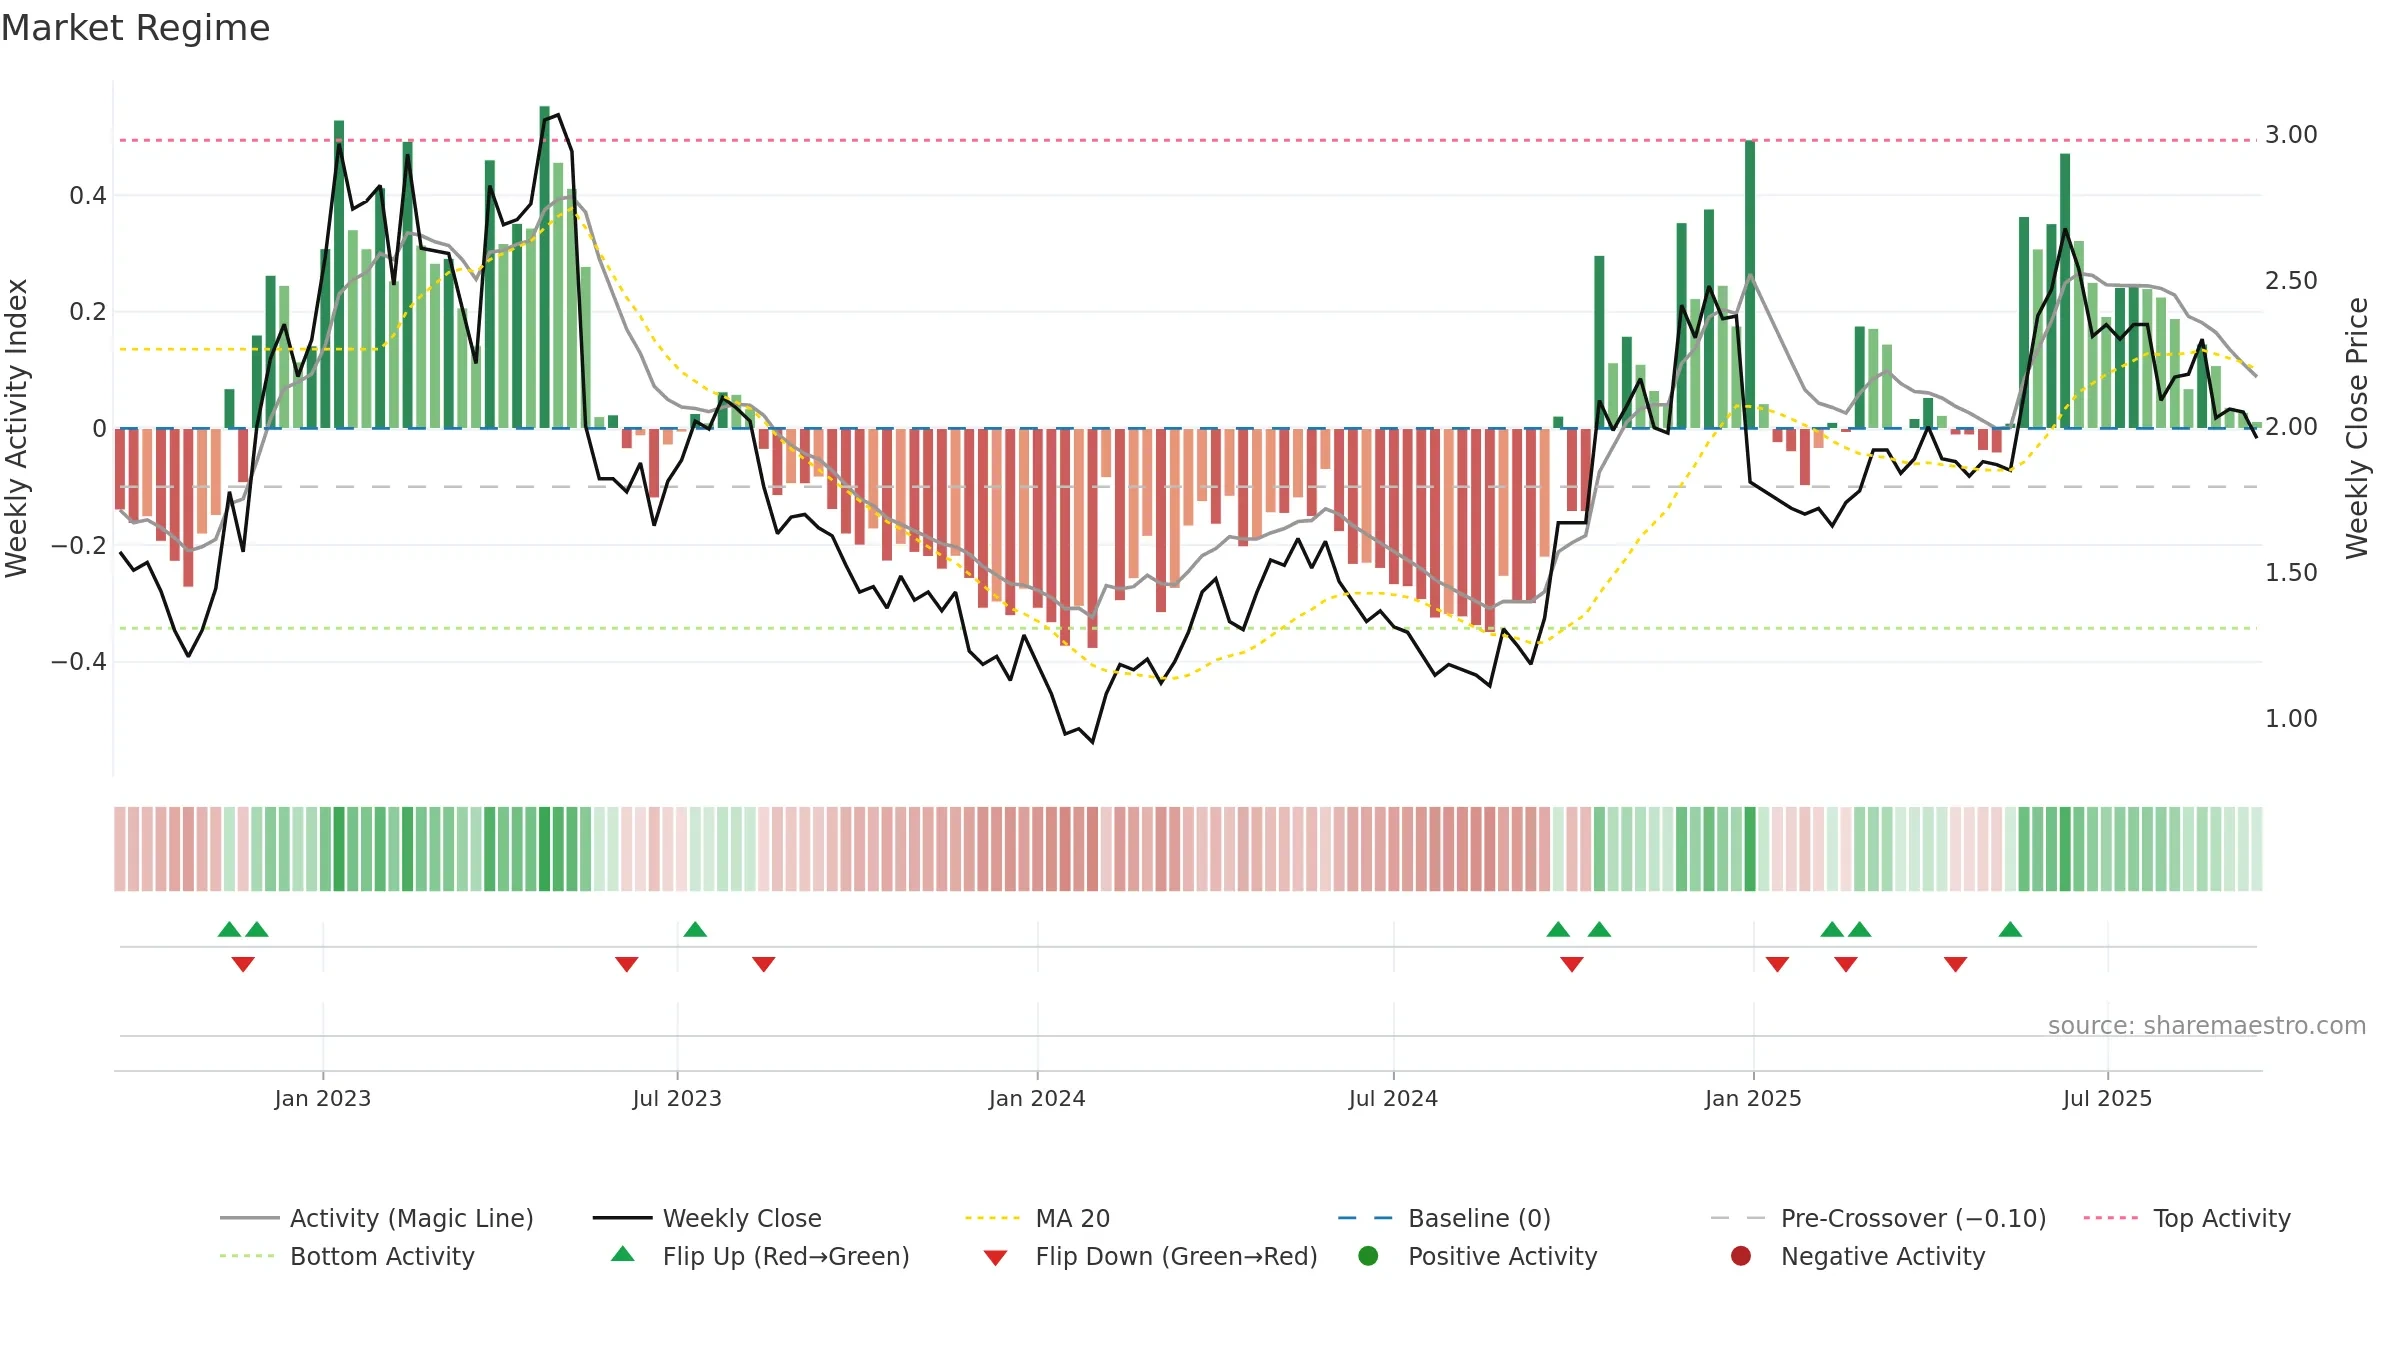Viewport: 2400px width, 1350px height.
Task: Click the −0.4 tick on the activity axis
Action: coord(79,661)
